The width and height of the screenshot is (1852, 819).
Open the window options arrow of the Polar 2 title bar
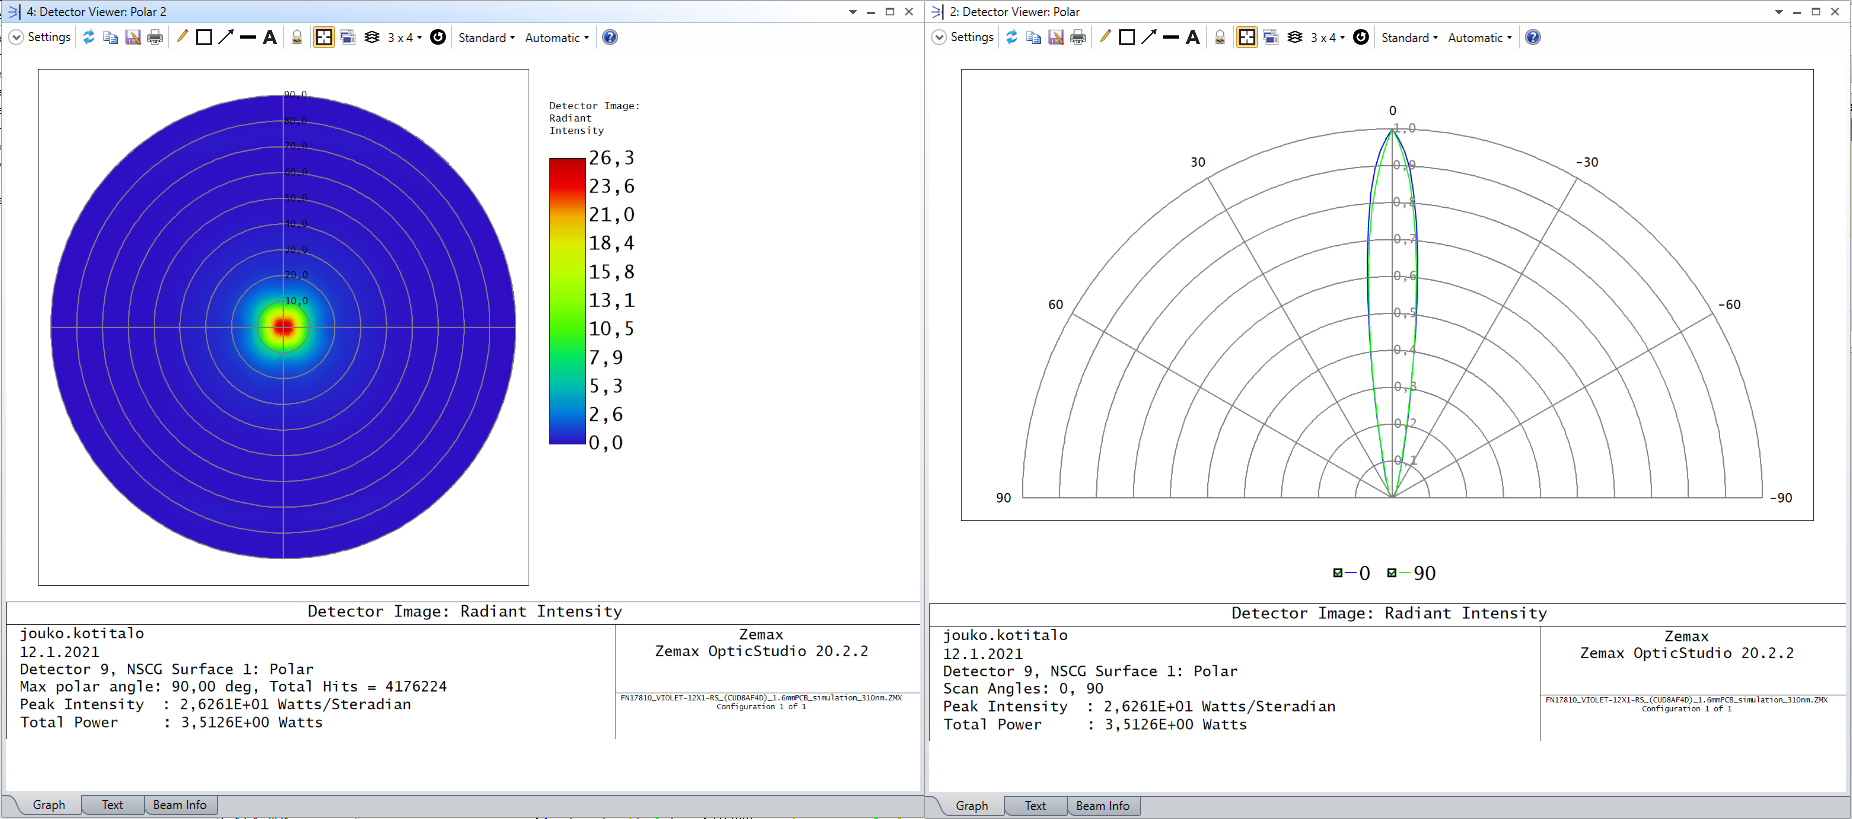point(852,12)
